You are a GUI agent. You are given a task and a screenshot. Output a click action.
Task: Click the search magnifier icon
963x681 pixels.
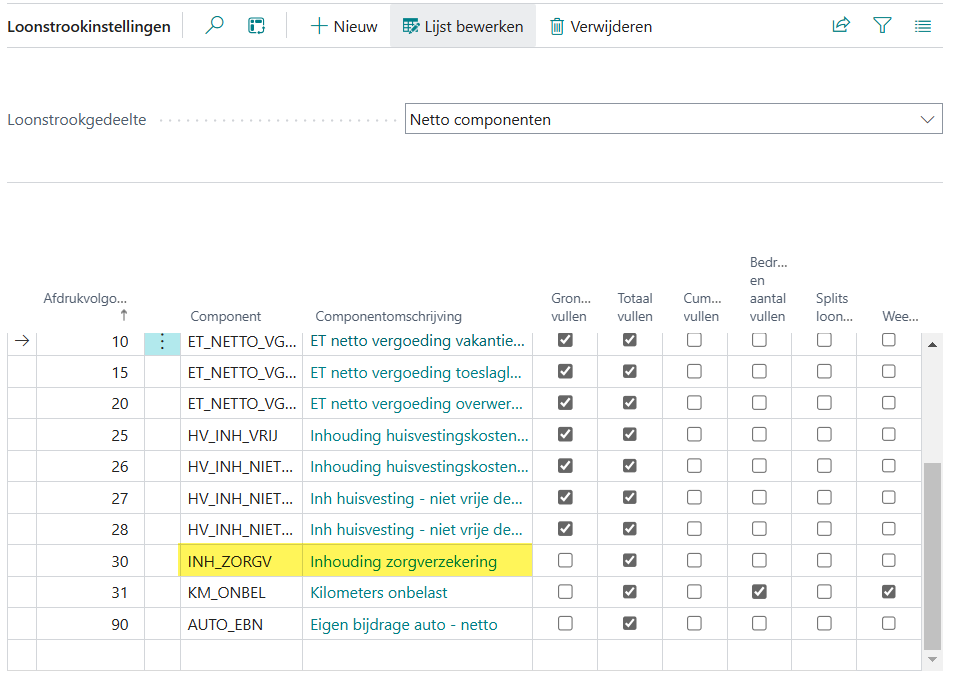tap(214, 26)
